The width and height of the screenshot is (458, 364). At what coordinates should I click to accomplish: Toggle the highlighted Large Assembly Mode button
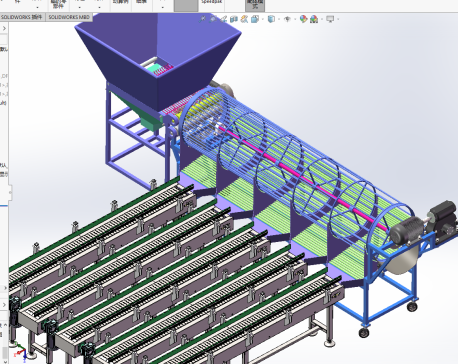pyautogui.click(x=255, y=5)
